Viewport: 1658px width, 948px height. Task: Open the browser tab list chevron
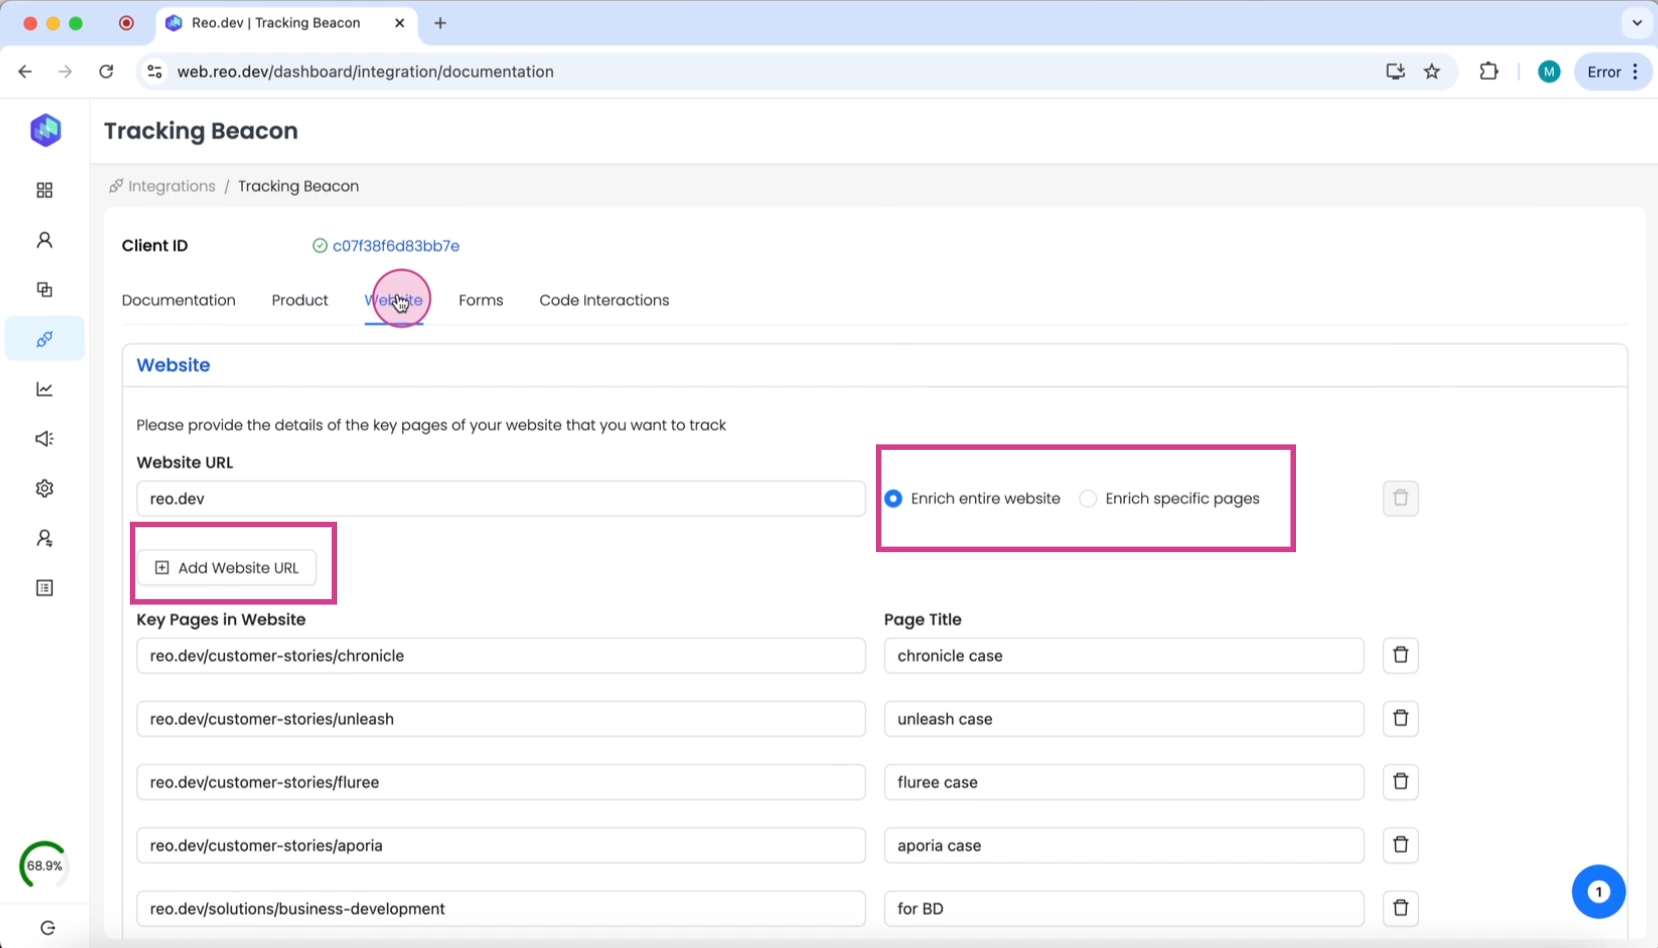point(1636,22)
